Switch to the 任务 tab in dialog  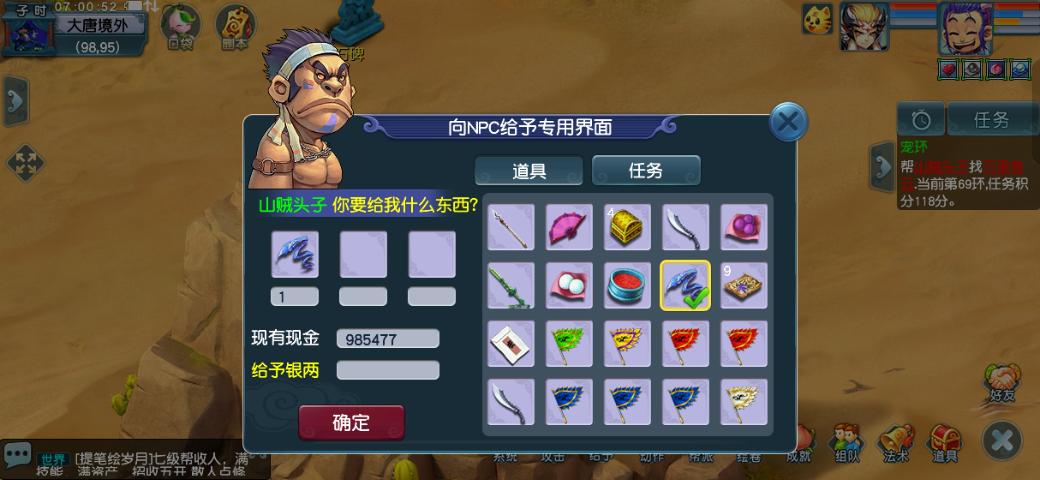click(x=645, y=170)
